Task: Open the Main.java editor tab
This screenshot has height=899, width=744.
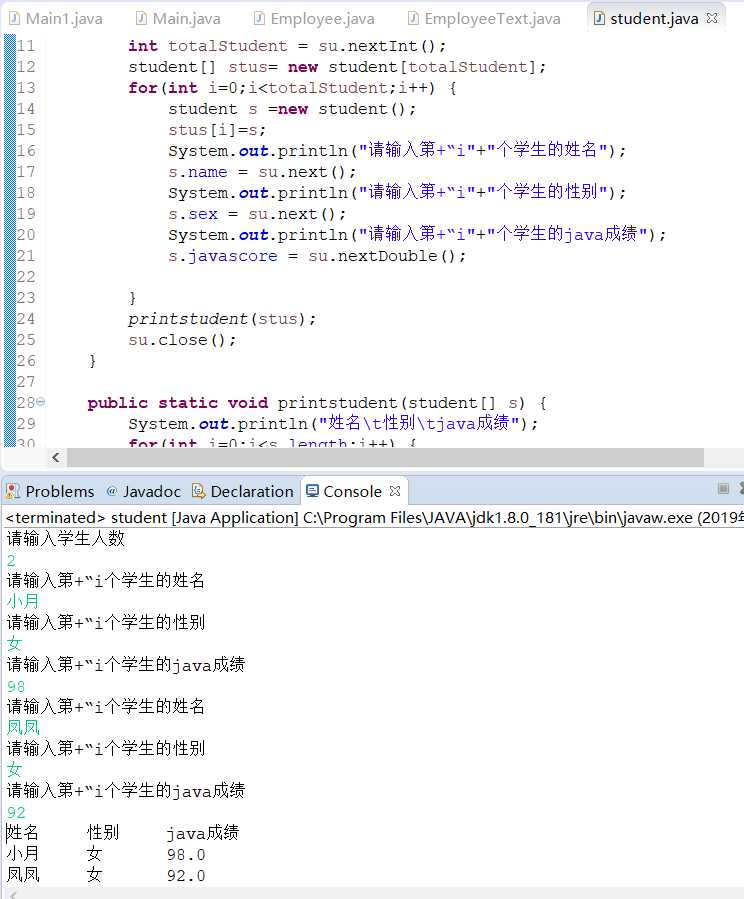Action: click(178, 19)
